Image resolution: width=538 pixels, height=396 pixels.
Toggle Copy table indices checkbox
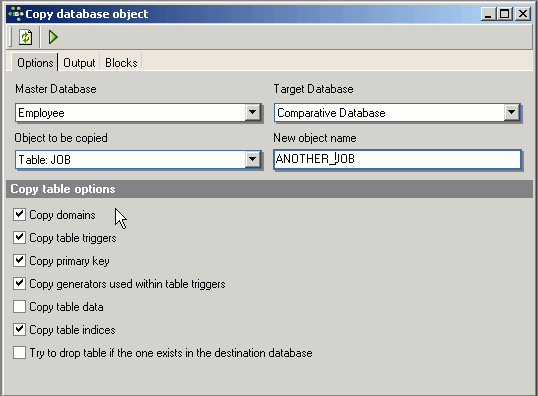[20, 329]
